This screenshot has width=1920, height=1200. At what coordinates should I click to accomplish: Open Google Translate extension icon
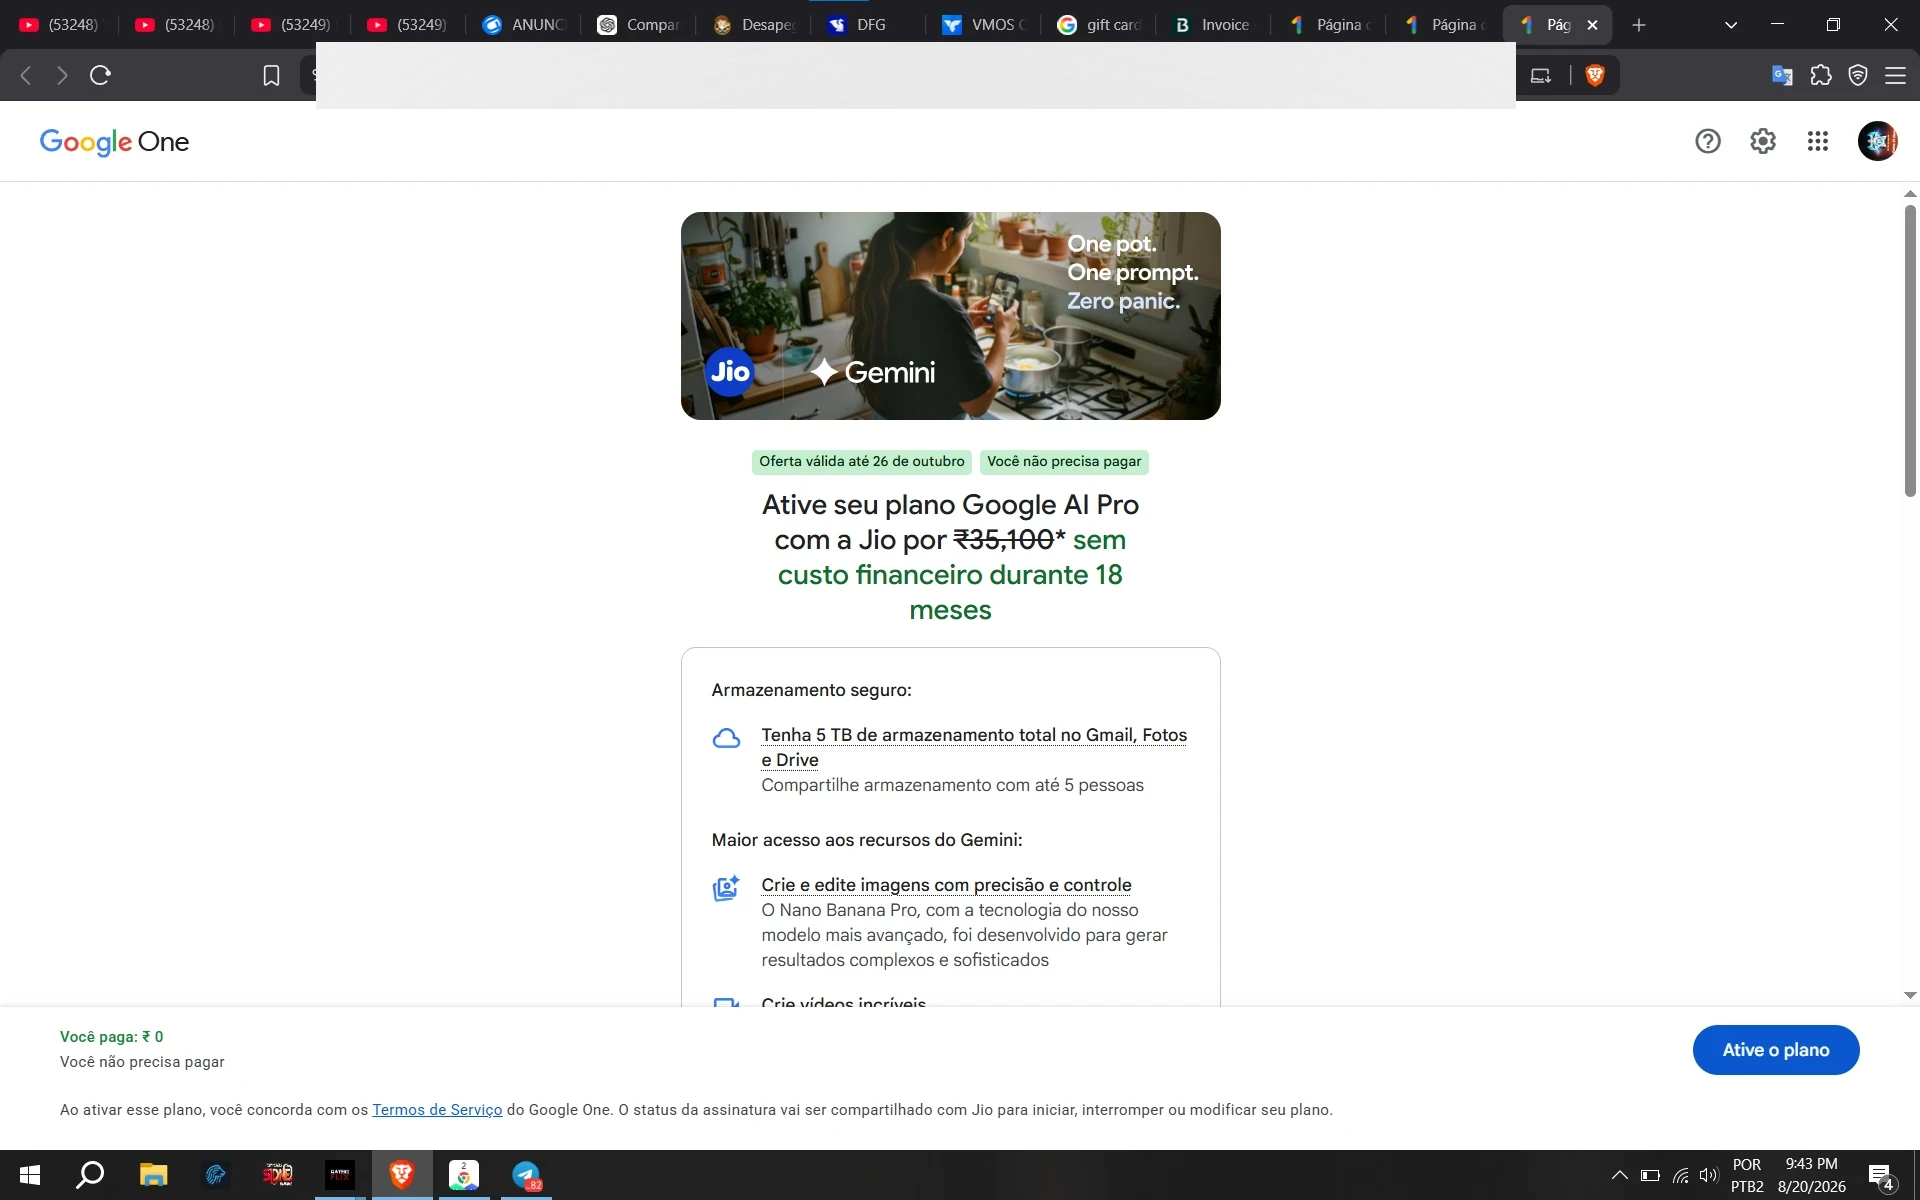(1782, 75)
